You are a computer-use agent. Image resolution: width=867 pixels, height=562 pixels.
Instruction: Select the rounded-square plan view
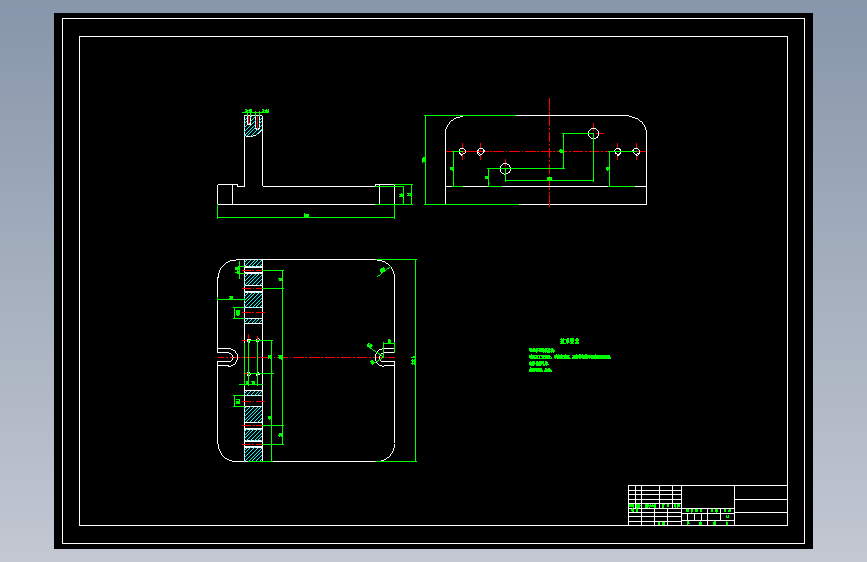[x=306, y=360]
